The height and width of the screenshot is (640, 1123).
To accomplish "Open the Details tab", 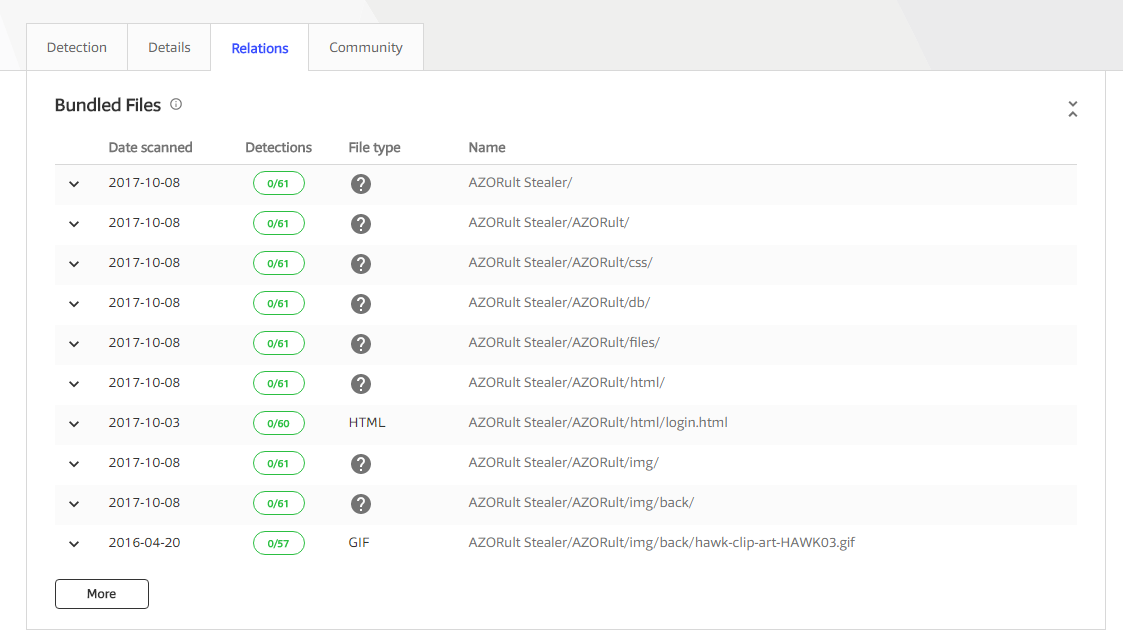I will point(169,47).
